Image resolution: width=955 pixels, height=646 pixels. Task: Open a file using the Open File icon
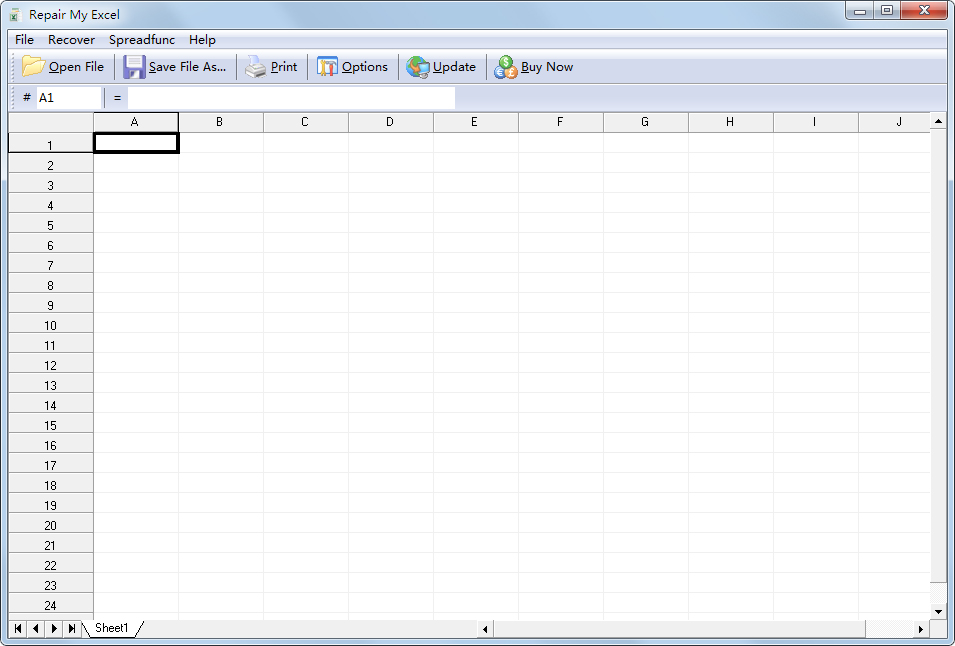tap(33, 66)
